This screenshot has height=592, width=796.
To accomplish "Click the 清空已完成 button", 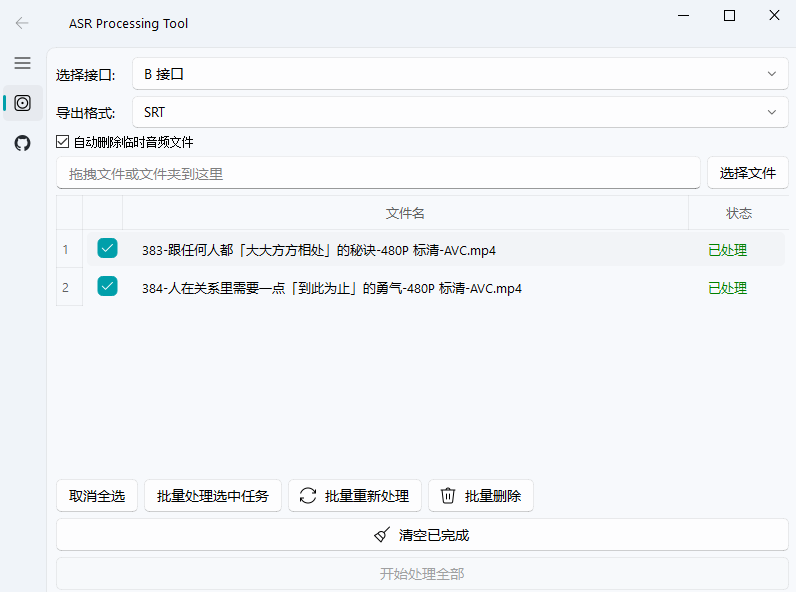I will [422, 535].
